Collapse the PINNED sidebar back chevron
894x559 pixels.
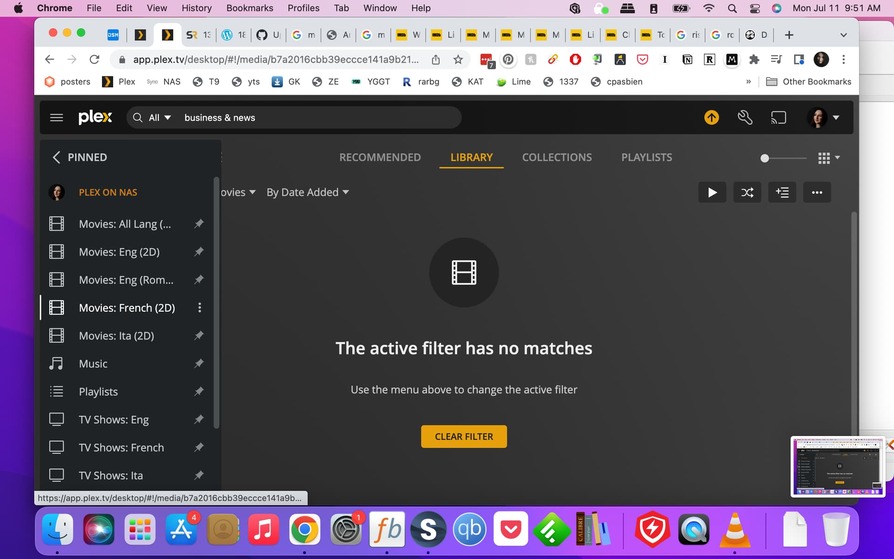(56, 157)
